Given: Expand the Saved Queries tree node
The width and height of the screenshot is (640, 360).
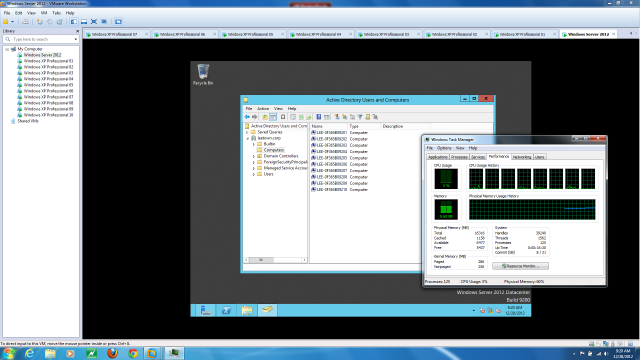Looking at the screenshot, I should click(x=247, y=132).
